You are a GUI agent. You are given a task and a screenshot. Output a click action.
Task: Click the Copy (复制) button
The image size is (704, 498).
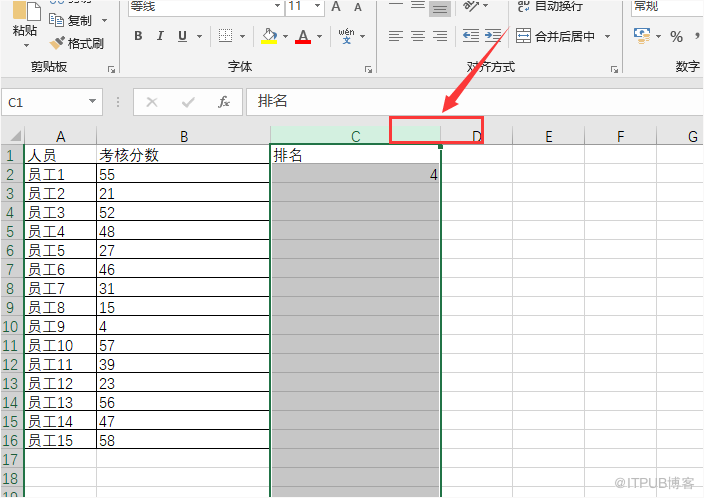[x=72, y=20]
